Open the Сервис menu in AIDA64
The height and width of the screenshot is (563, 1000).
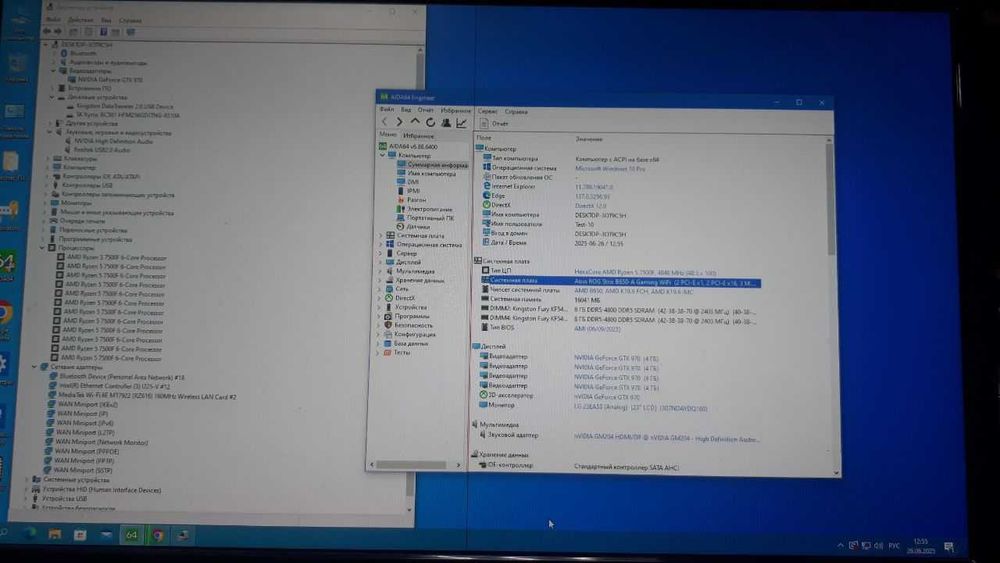coord(487,111)
